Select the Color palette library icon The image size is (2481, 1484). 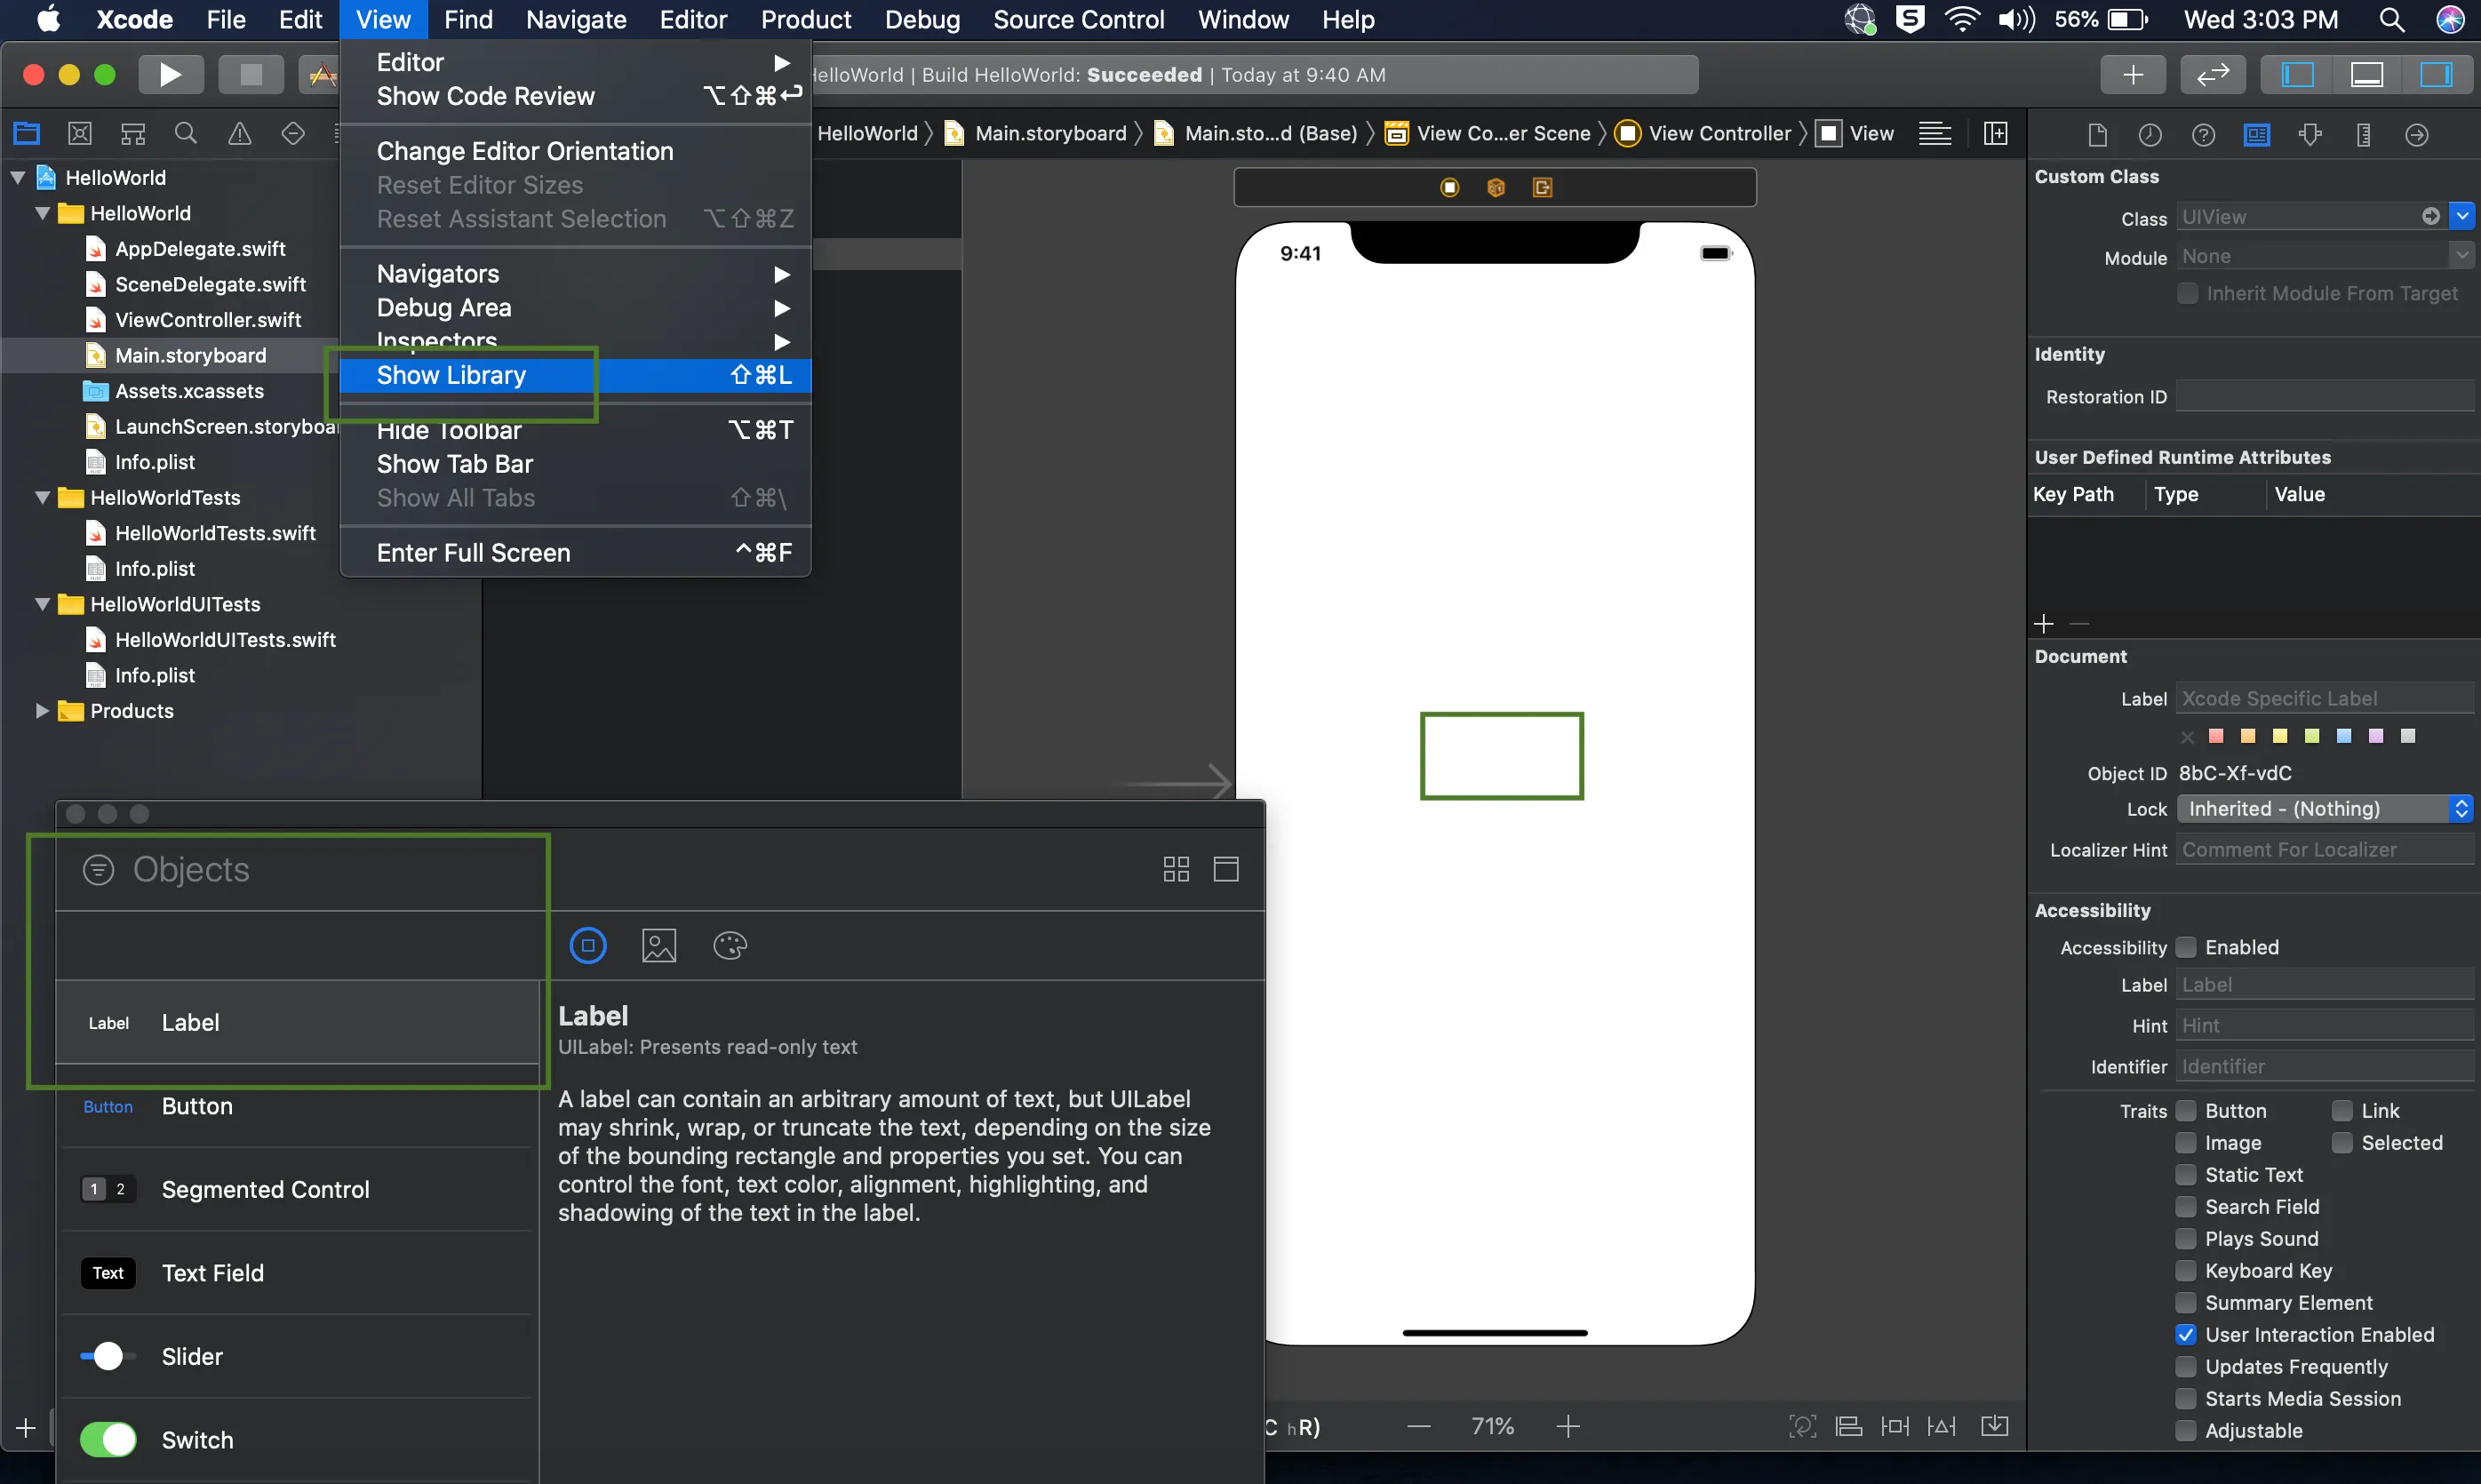tap(730, 945)
